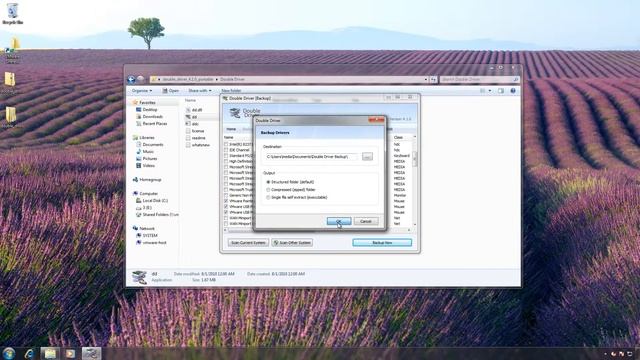Open Organize menu in Explorer
The height and width of the screenshot is (360, 640).
142,91
